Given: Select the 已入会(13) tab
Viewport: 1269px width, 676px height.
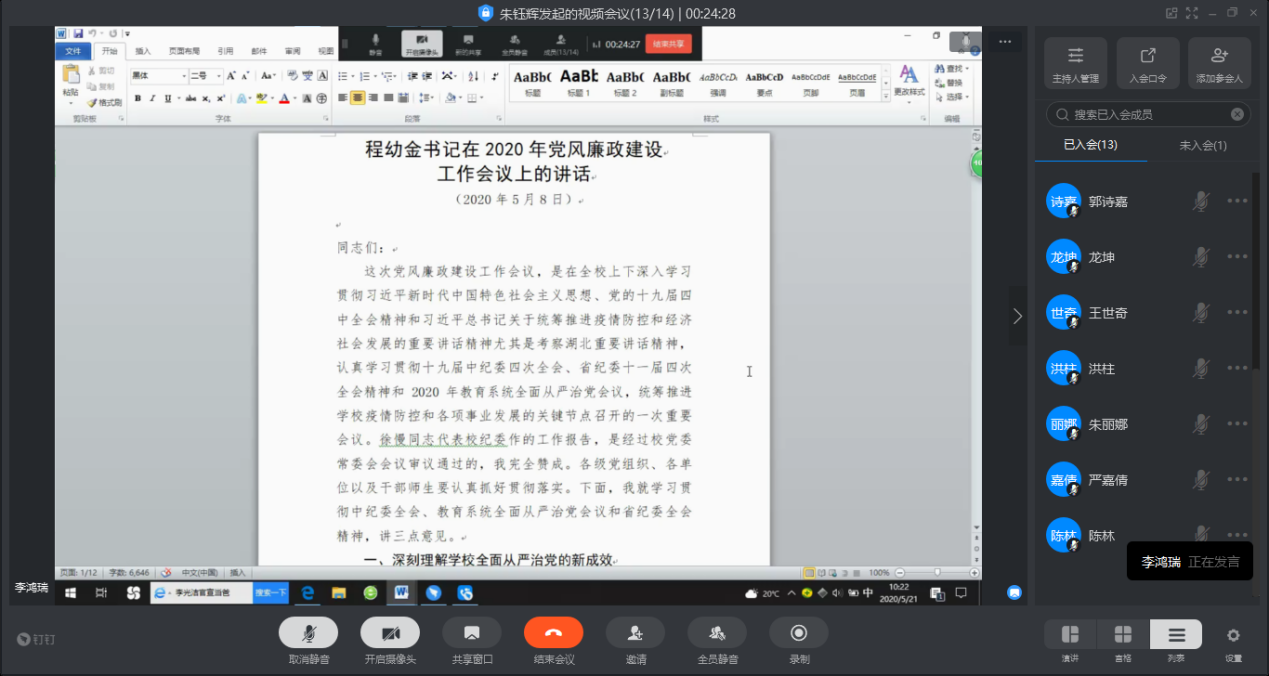Looking at the screenshot, I should [1090, 145].
